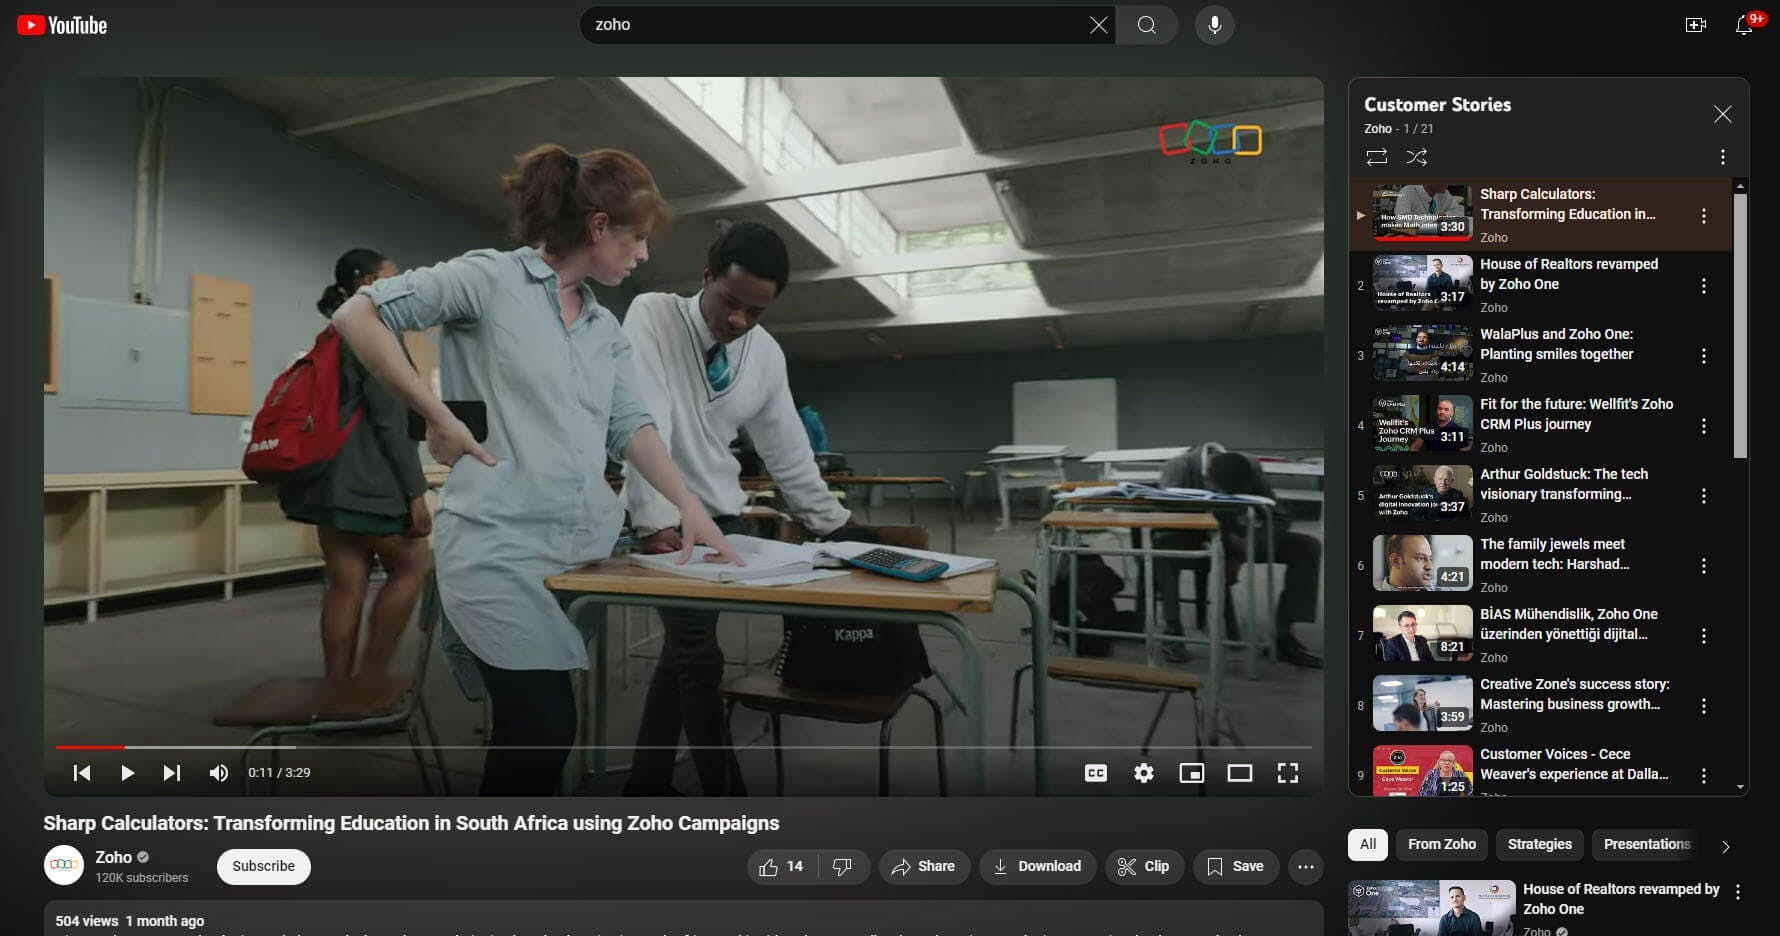Switch to miniplayer mode

pyautogui.click(x=1192, y=773)
